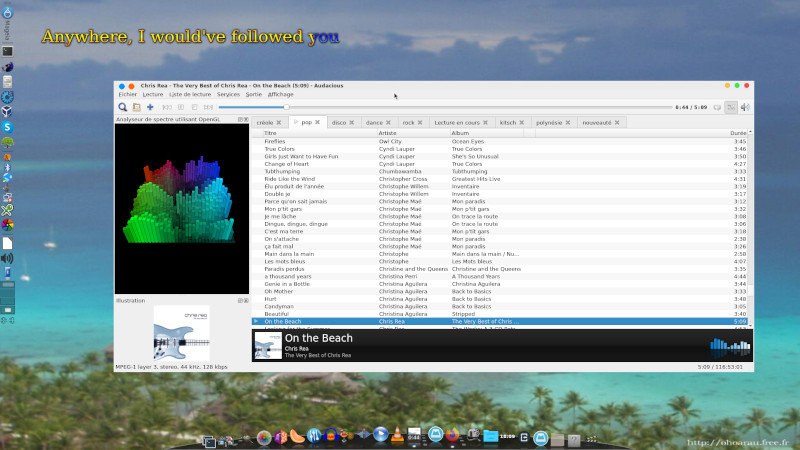
Task: Expand the Liste de lecture menu
Action: (x=189, y=94)
